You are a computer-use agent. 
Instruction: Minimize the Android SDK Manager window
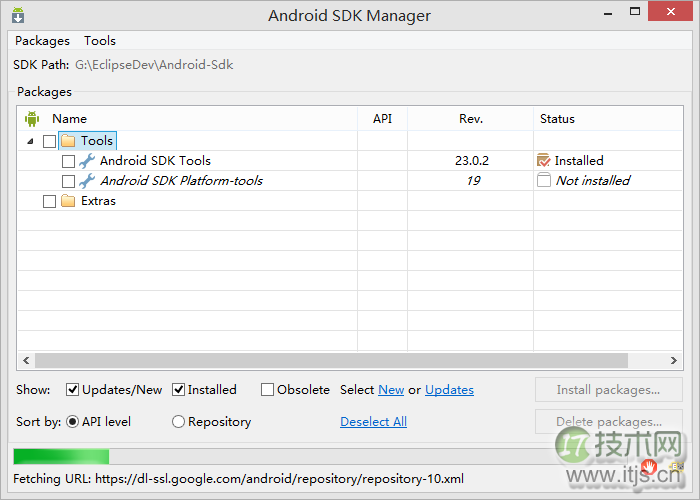click(608, 13)
